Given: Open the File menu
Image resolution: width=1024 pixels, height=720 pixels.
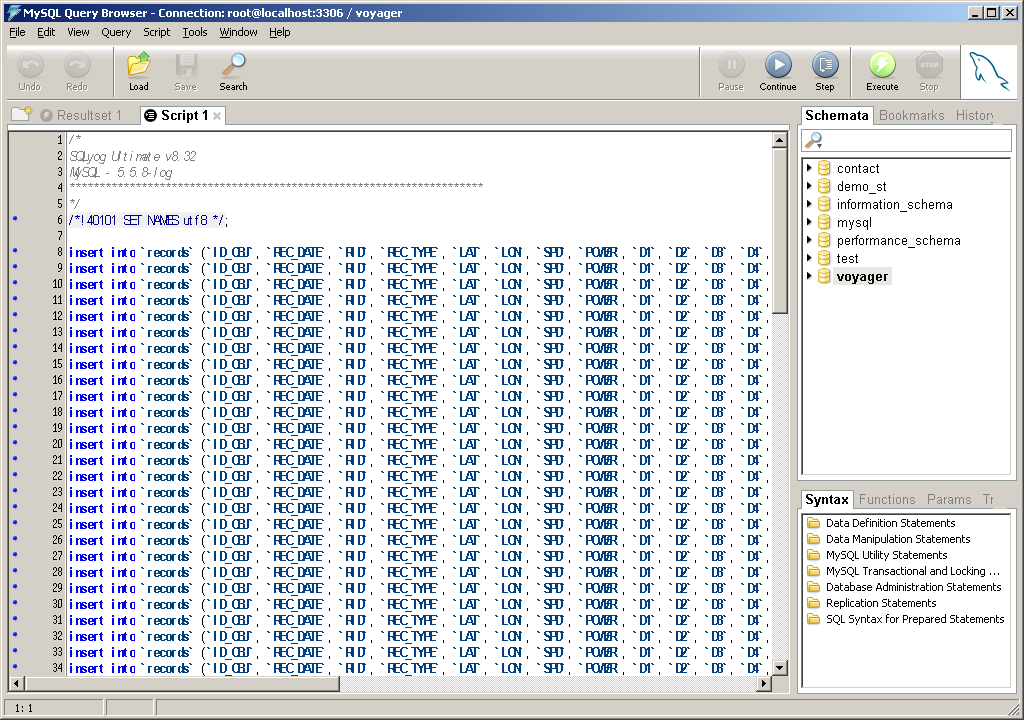Looking at the screenshot, I should click(x=17, y=32).
